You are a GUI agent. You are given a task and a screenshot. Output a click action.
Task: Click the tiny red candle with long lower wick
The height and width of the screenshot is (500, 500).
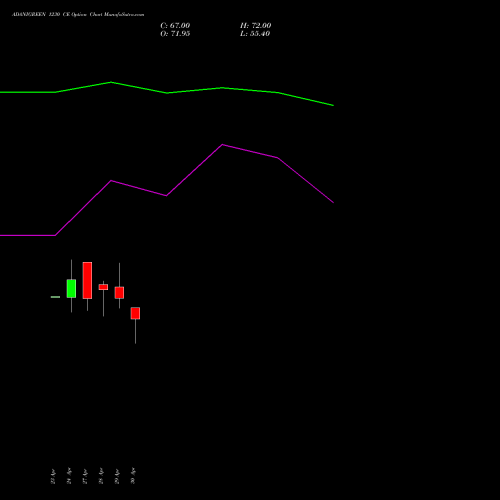(x=103, y=287)
